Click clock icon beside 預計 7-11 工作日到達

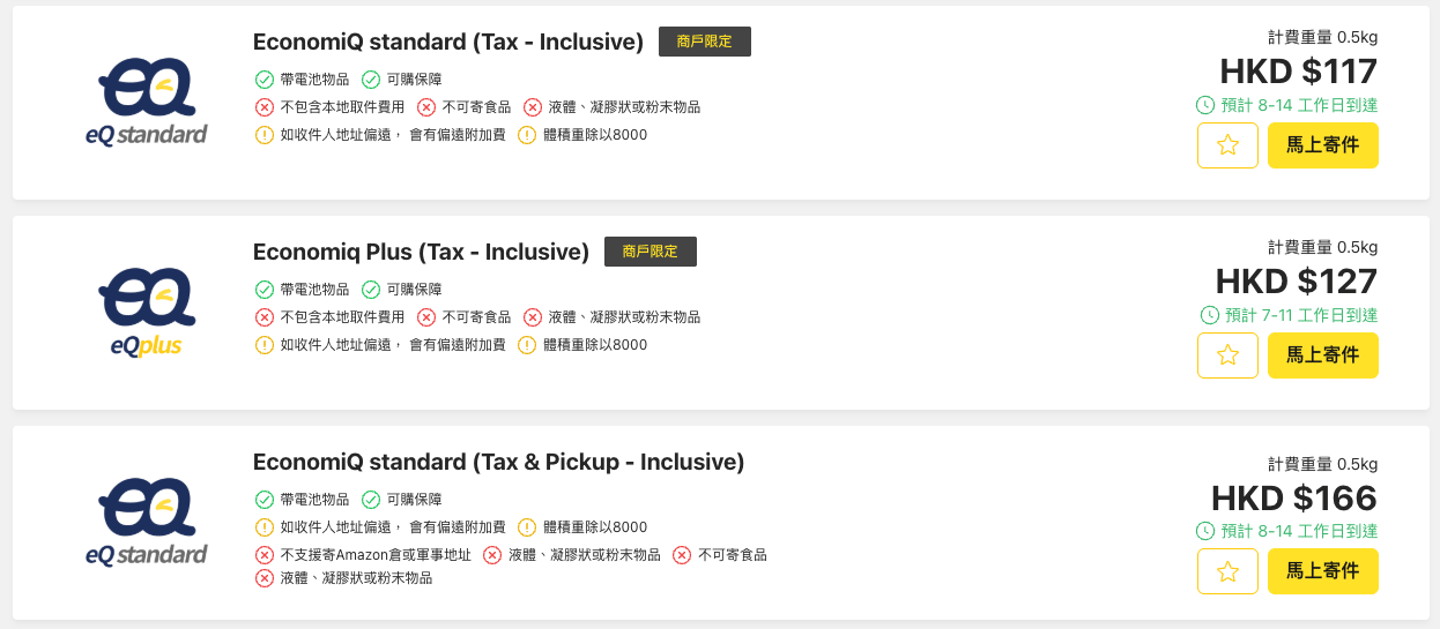pyautogui.click(x=1209, y=315)
